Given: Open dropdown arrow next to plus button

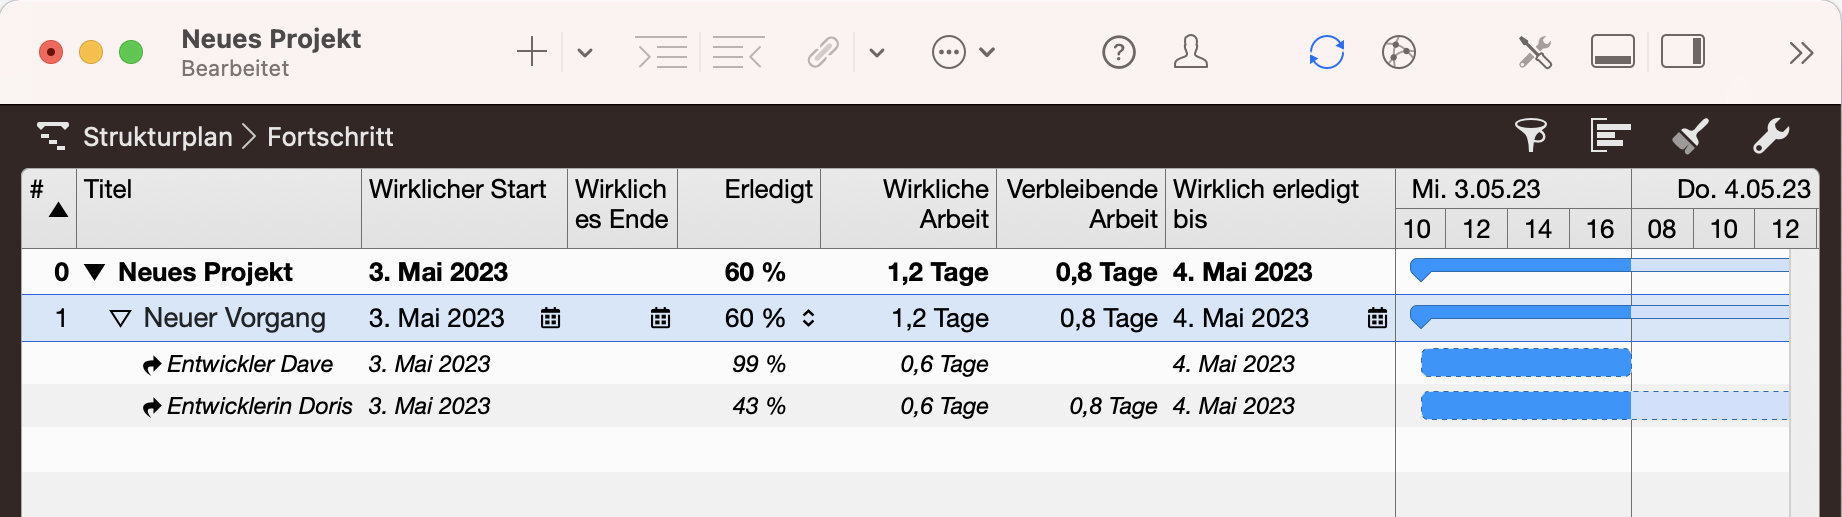Looking at the screenshot, I should pos(585,53).
